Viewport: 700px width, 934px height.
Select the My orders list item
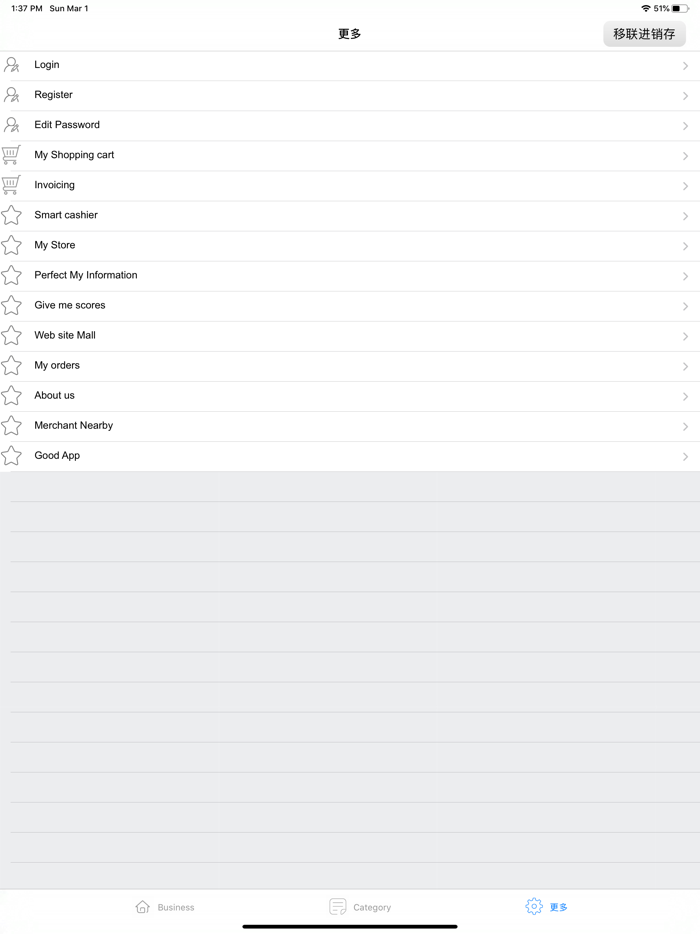pyautogui.click(x=350, y=366)
